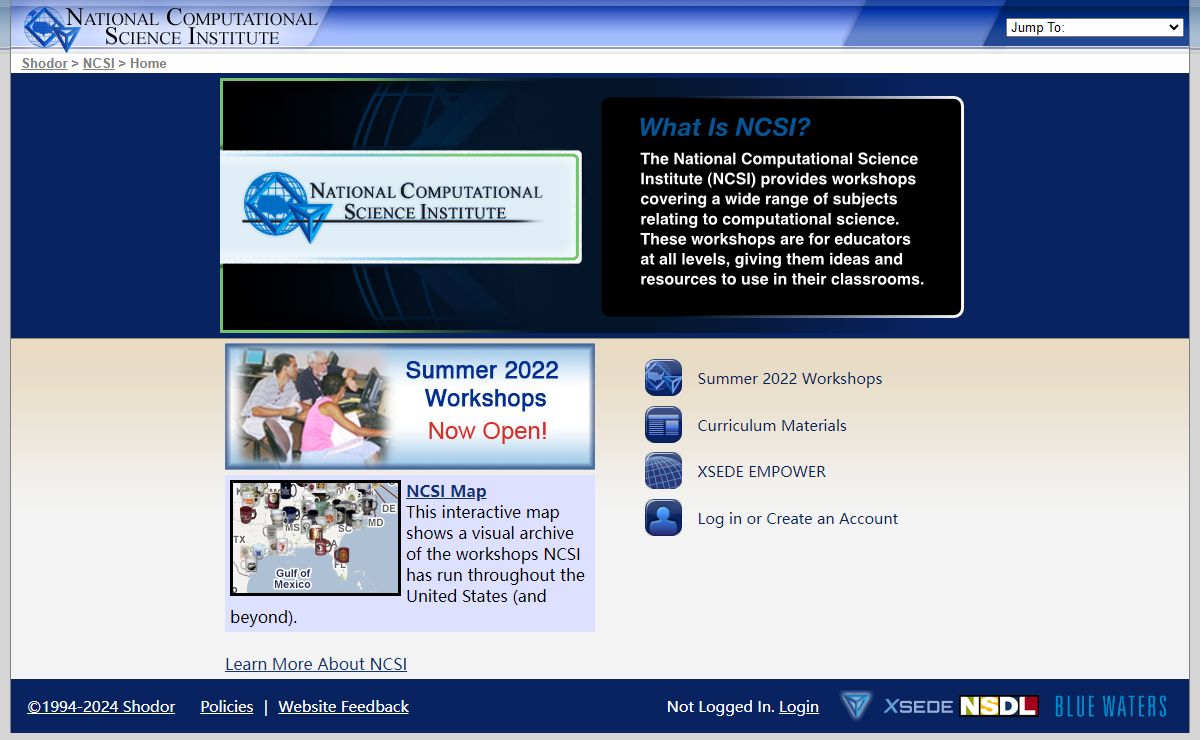
Task: Open the Website Feedback link
Action: point(344,706)
